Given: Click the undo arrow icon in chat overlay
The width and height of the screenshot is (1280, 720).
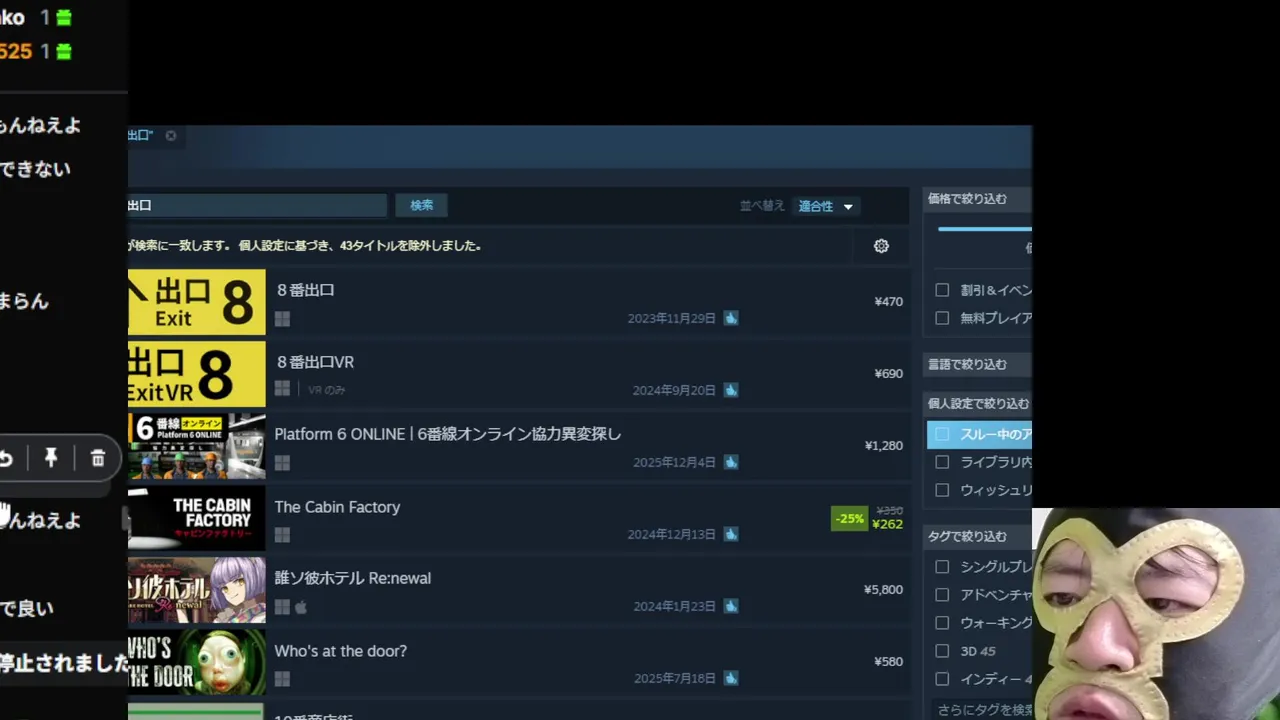Looking at the screenshot, I should point(6,458).
